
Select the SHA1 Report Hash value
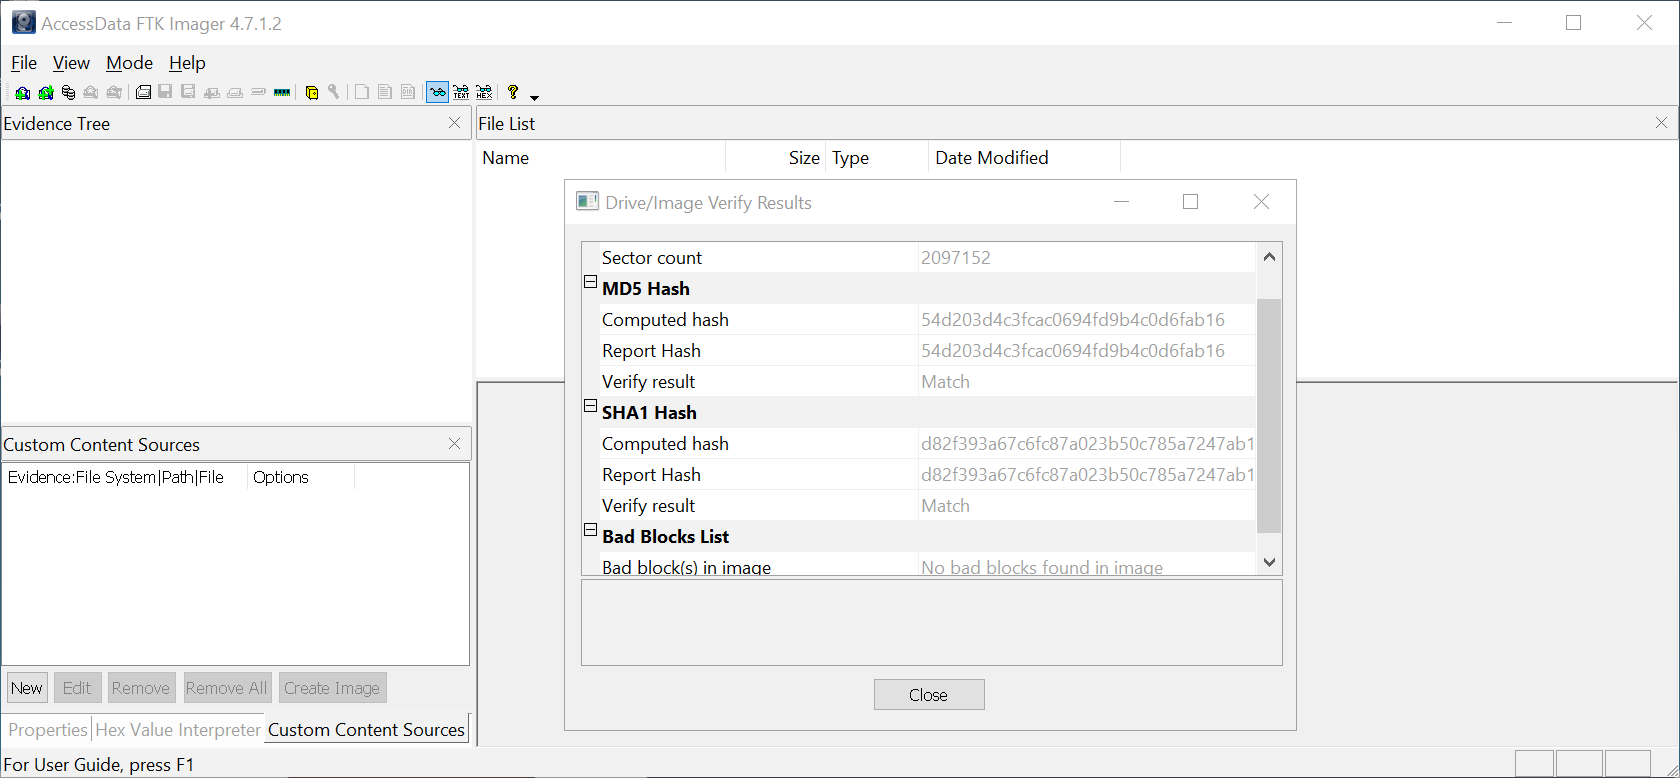[1088, 475]
